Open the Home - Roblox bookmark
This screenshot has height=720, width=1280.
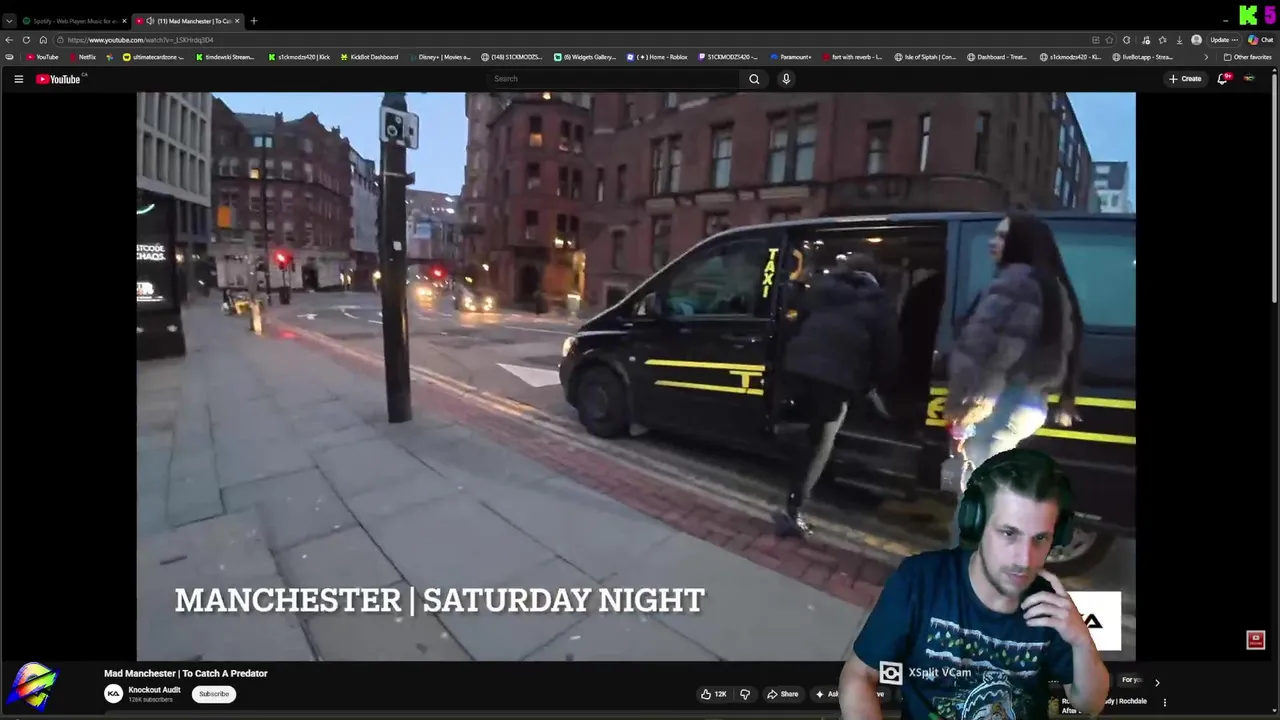[657, 57]
